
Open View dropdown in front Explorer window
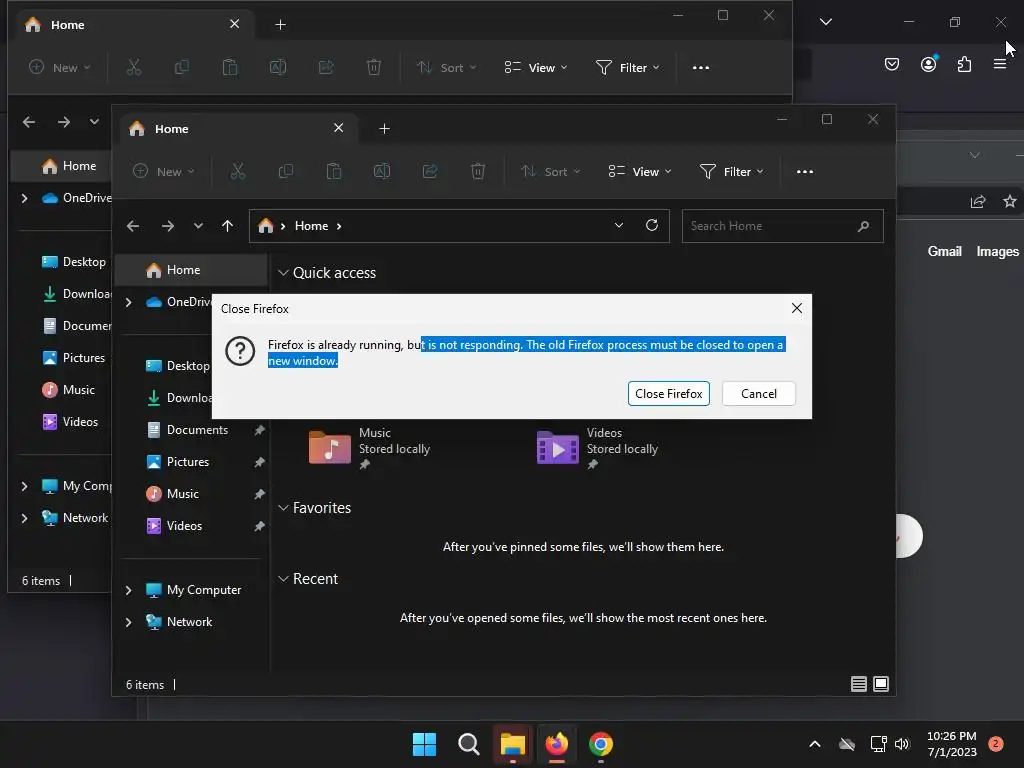click(640, 171)
